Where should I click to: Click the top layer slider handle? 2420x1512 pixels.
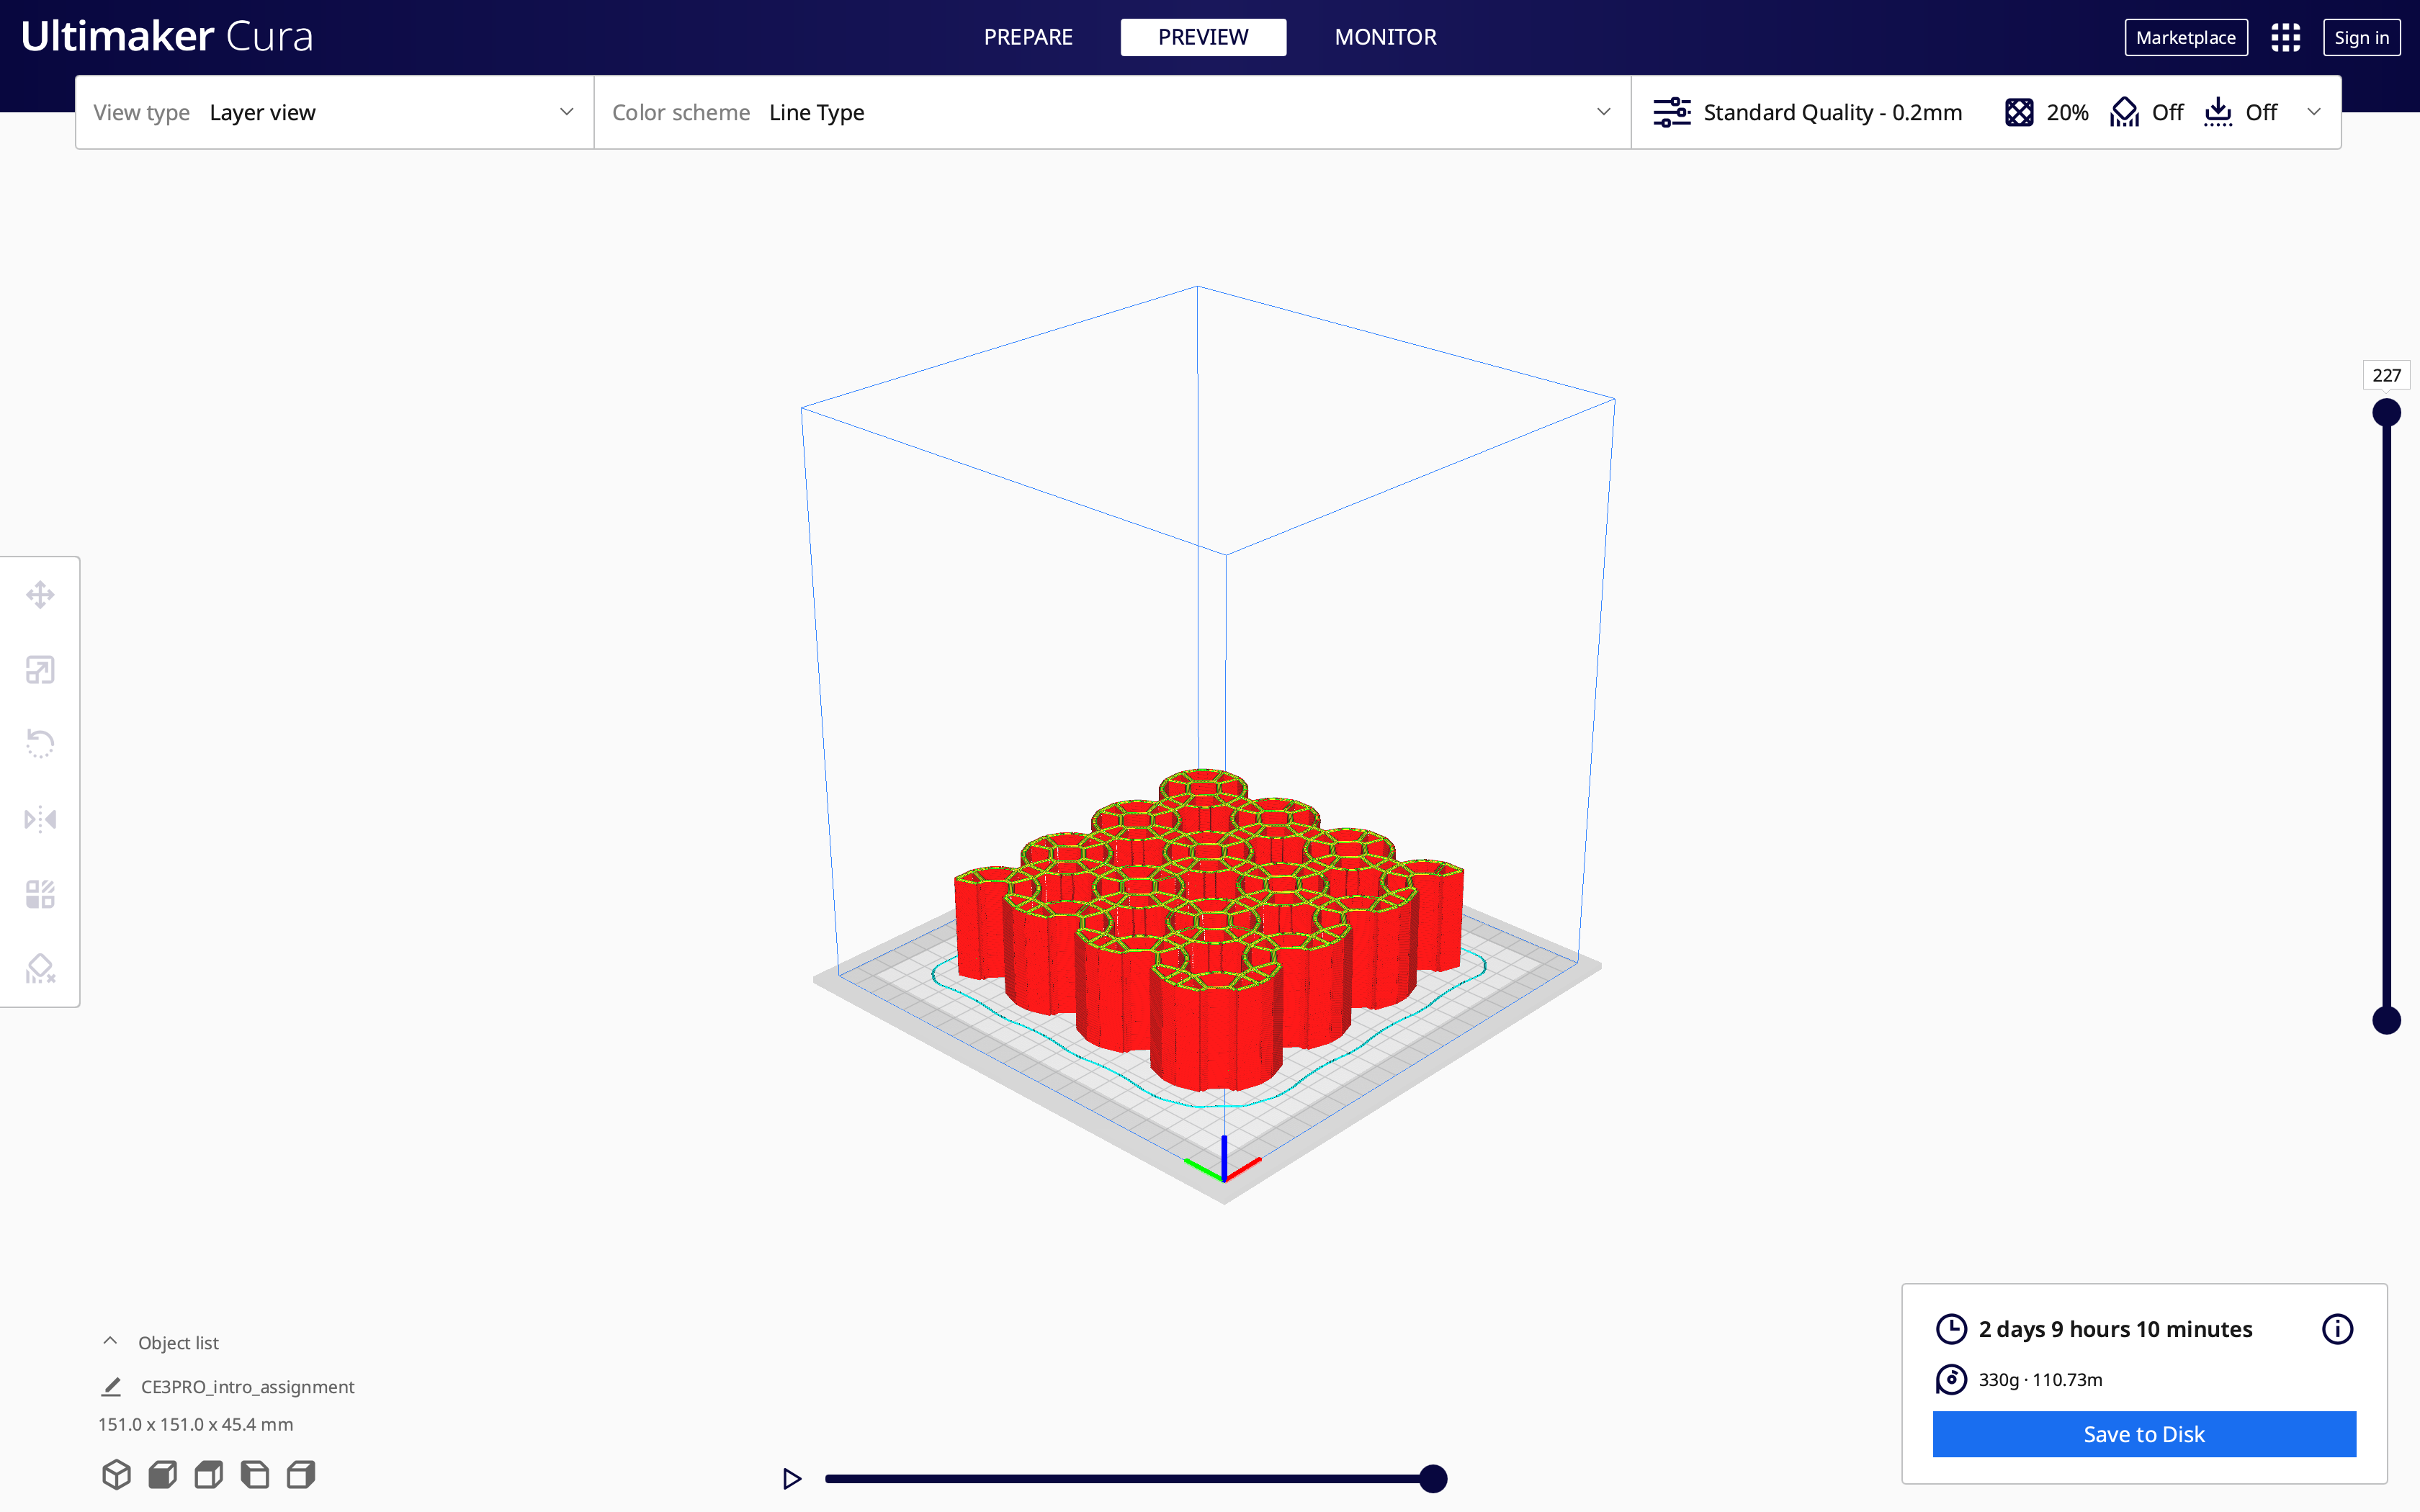2386,412
